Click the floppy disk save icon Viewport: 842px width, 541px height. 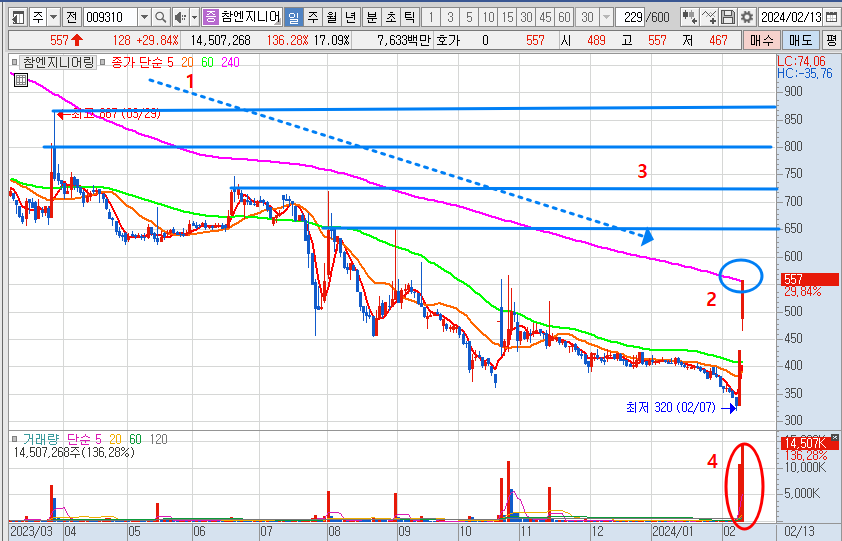(x=728, y=17)
